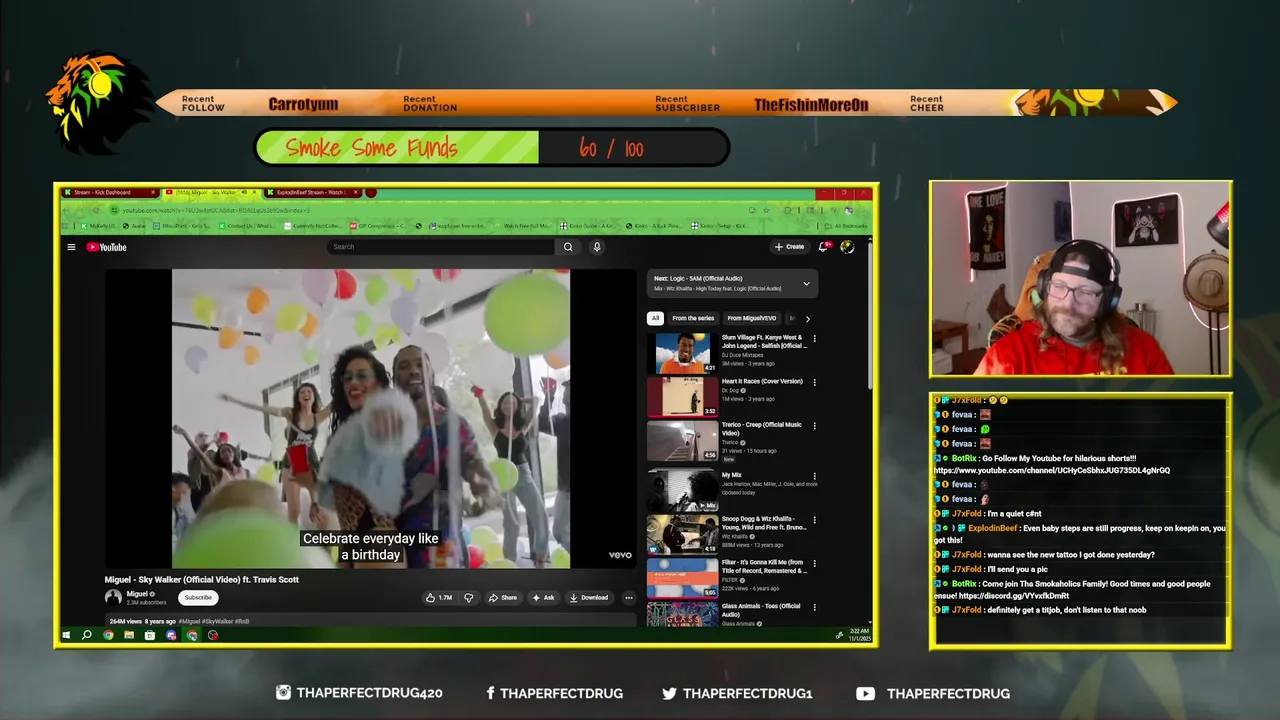Click Share button under video
Screen dimensions: 1280x720
tap(502, 598)
